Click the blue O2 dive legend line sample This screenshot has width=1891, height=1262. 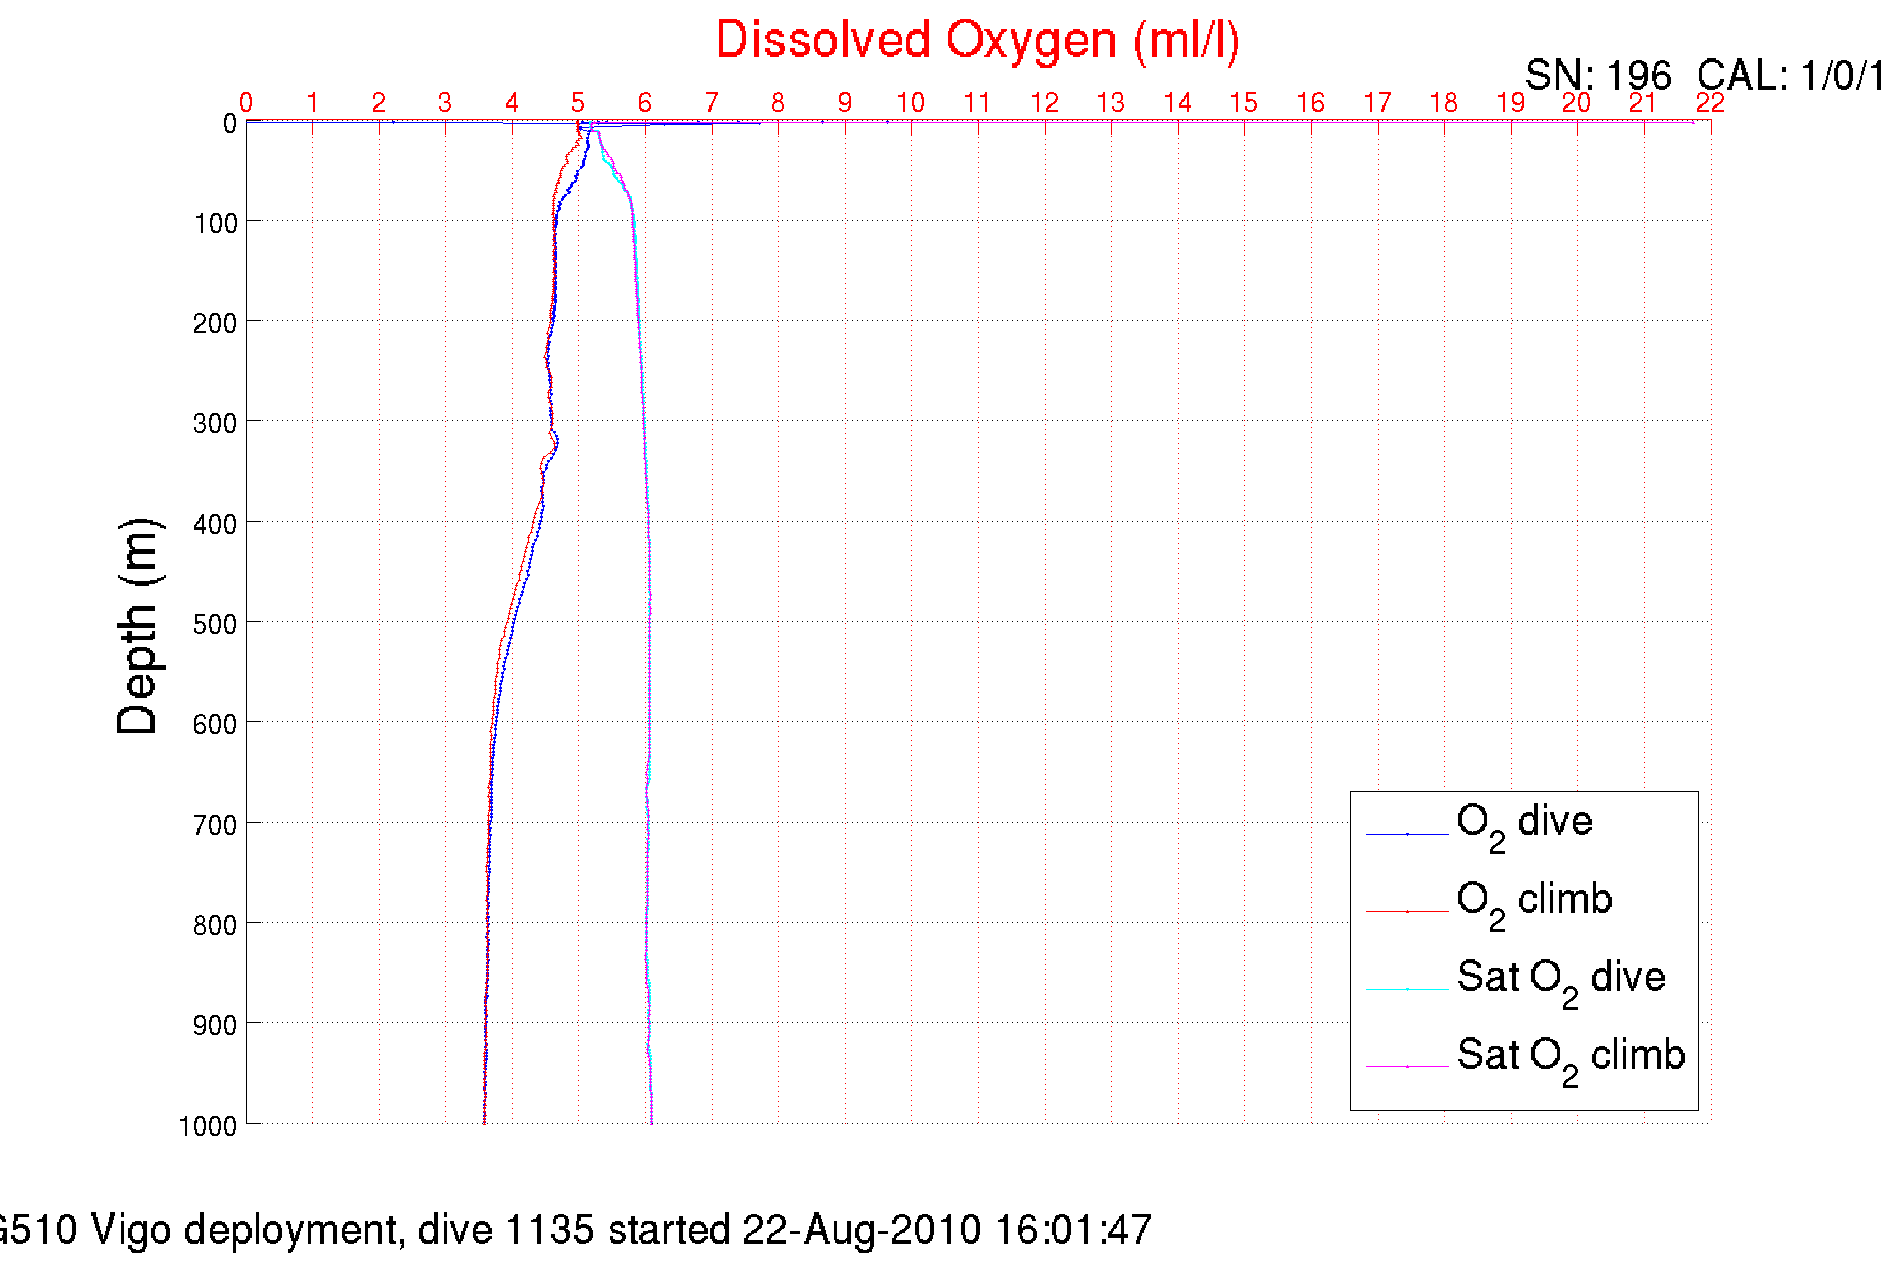pos(1407,834)
